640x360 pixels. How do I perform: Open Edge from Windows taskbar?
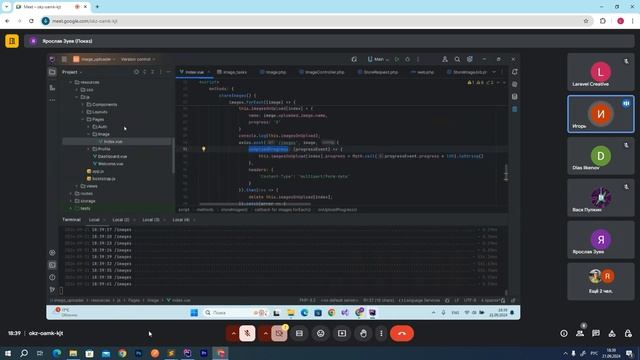pos(57,353)
